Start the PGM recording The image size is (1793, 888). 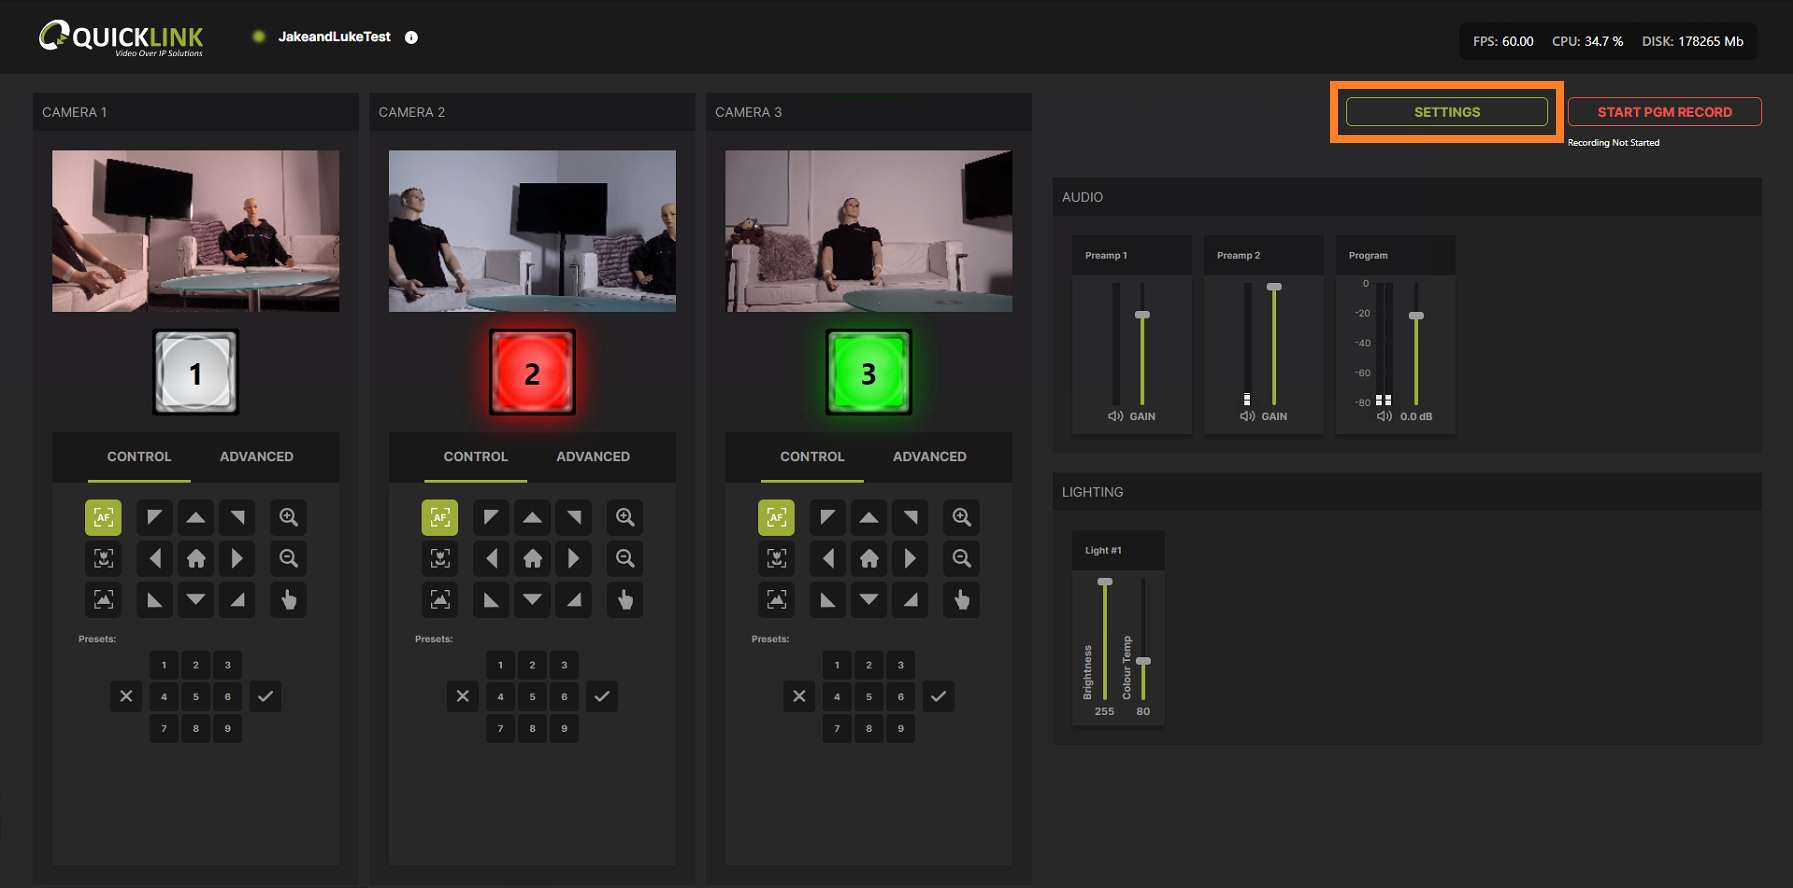tap(1664, 112)
